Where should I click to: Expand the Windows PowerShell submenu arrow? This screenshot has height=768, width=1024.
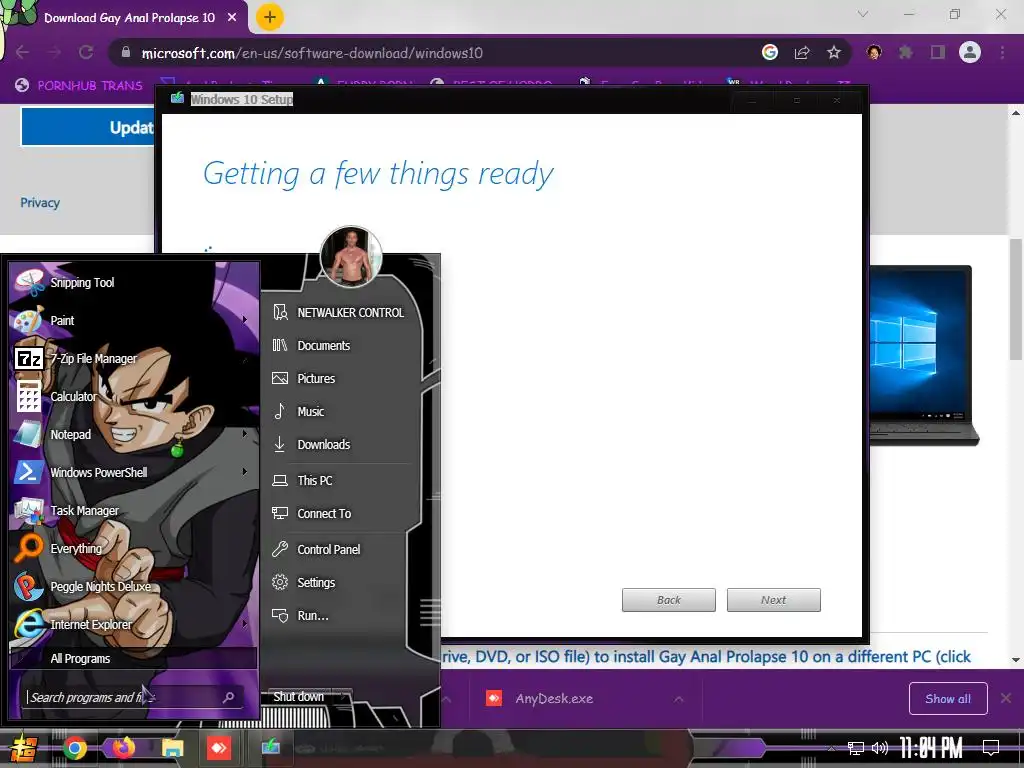click(245, 472)
